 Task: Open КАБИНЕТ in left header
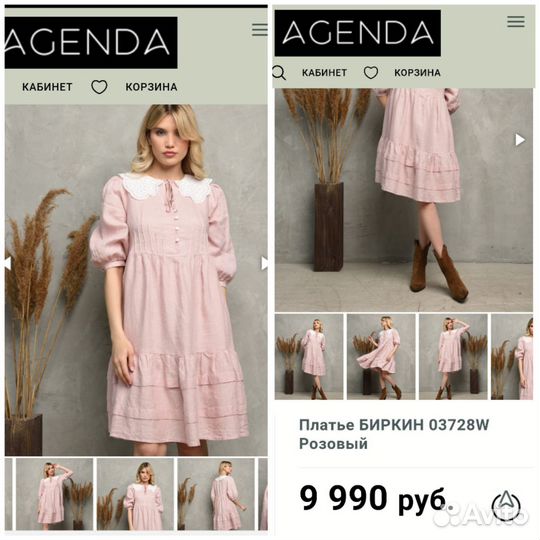click(x=47, y=87)
